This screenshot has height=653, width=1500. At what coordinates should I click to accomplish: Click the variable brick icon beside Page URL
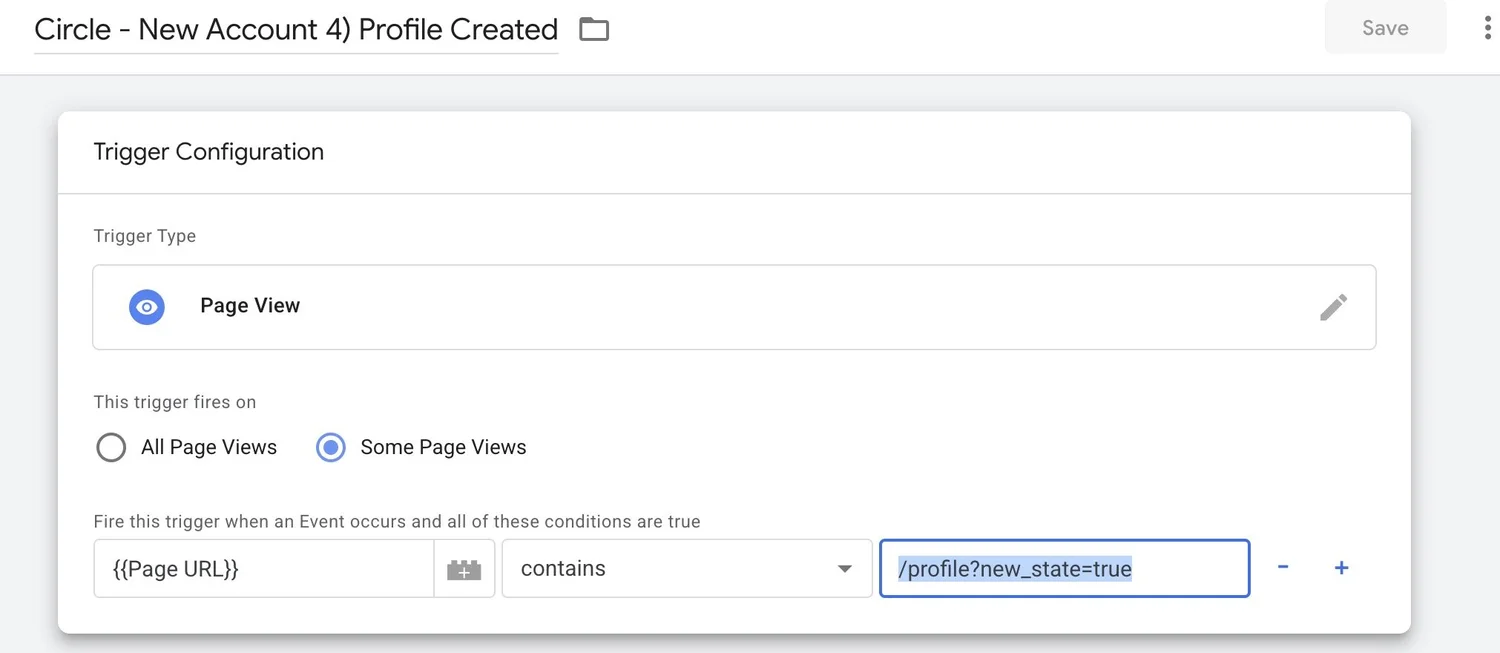464,569
